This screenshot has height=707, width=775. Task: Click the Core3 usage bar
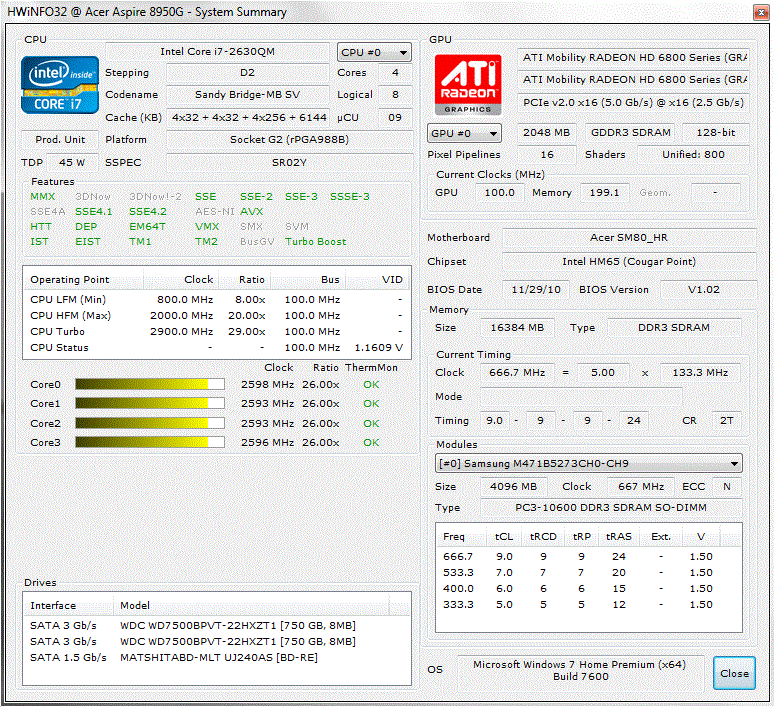[150, 442]
